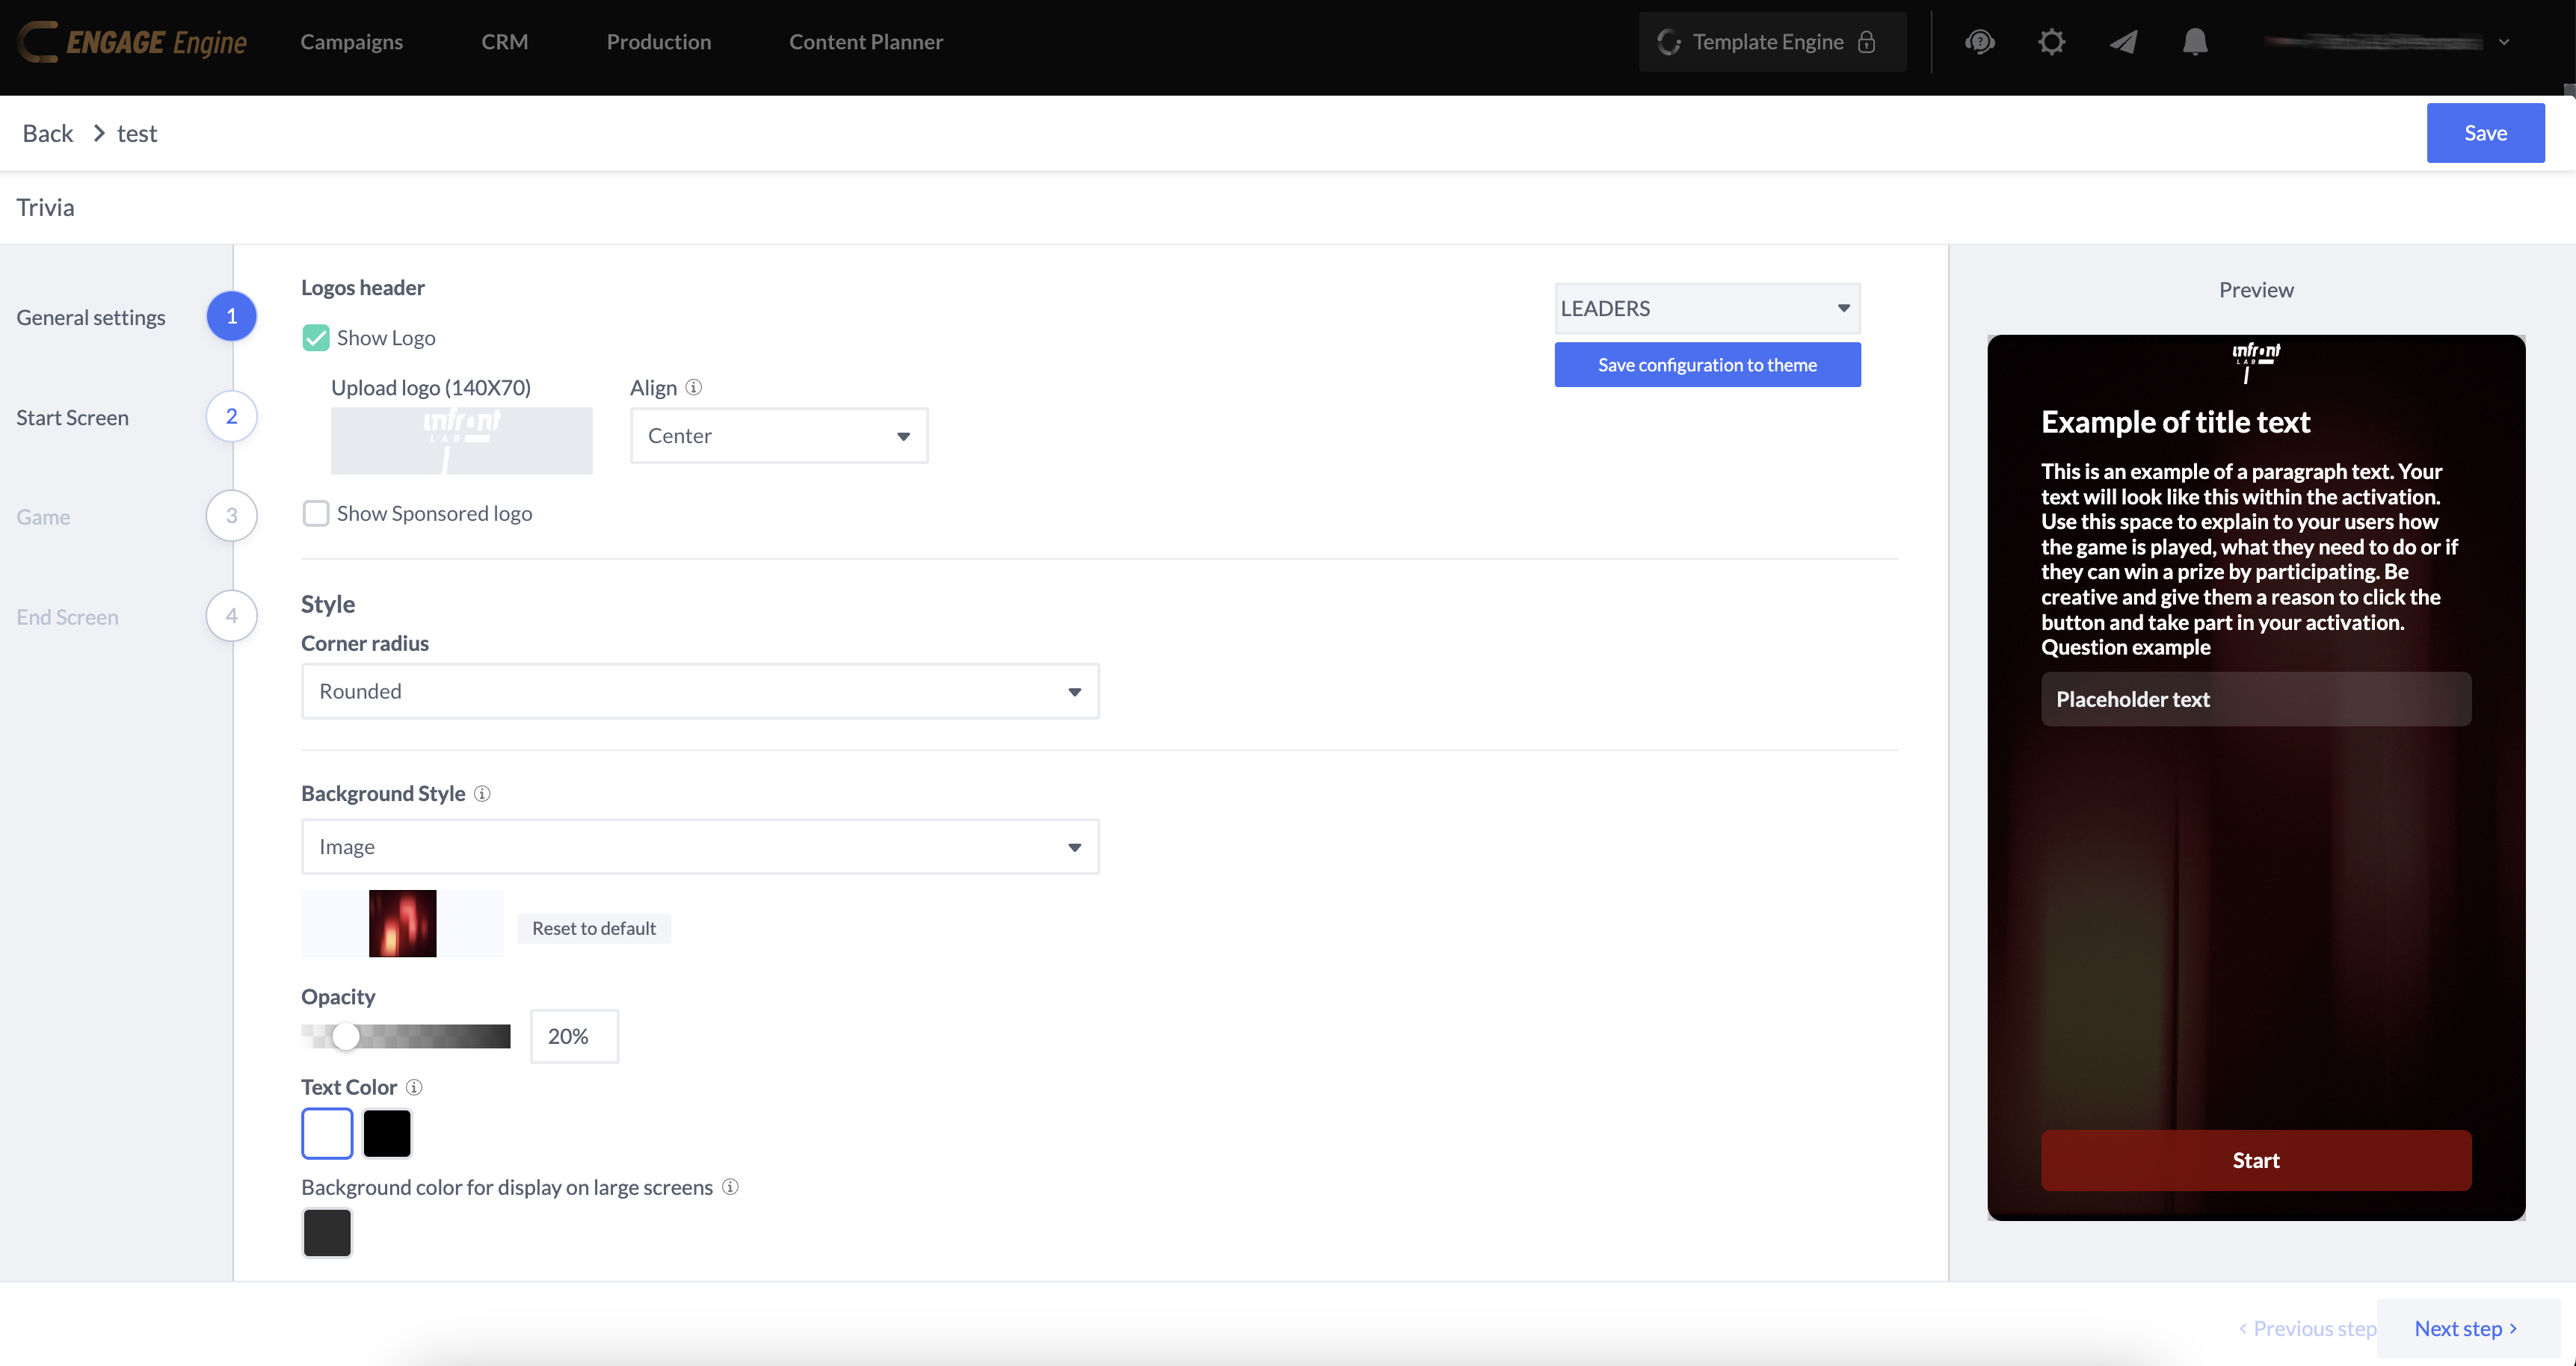Click the support chat icon in header

[x=1979, y=42]
